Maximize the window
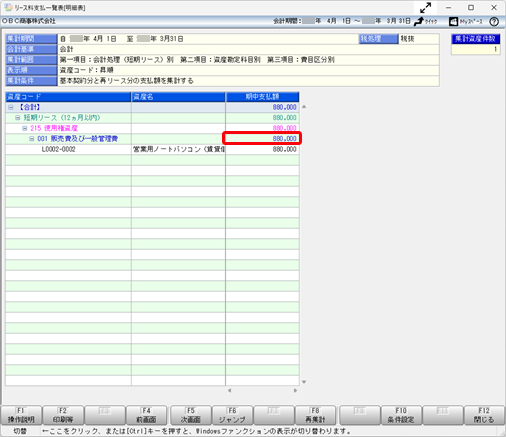Screen dimensions: 506x437 coord(471,8)
